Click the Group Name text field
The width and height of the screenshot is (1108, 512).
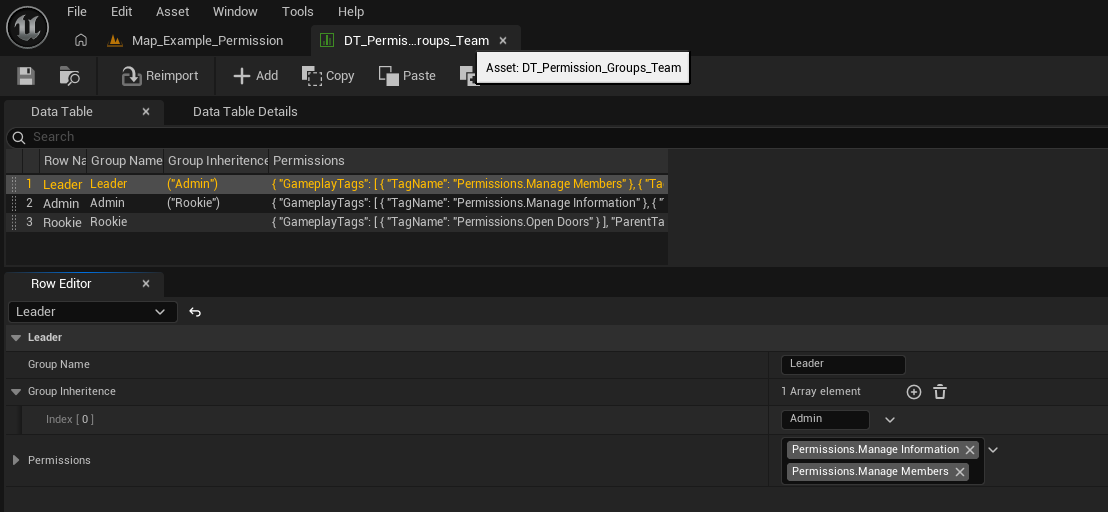842,365
